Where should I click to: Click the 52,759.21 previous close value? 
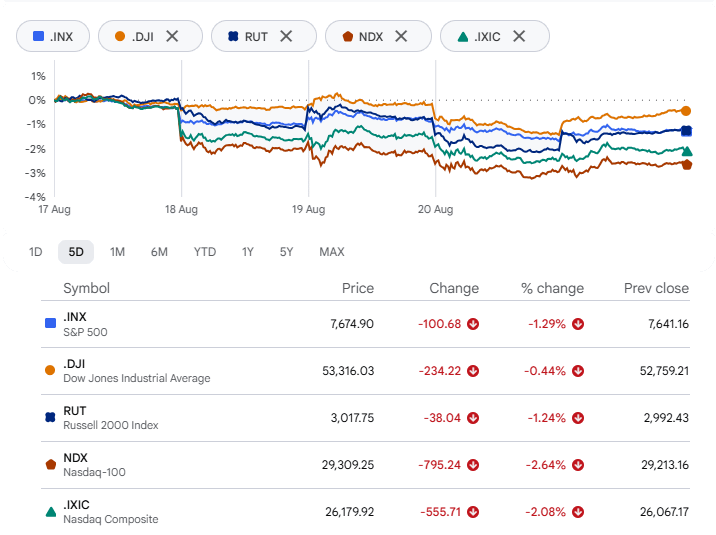[x=664, y=371]
